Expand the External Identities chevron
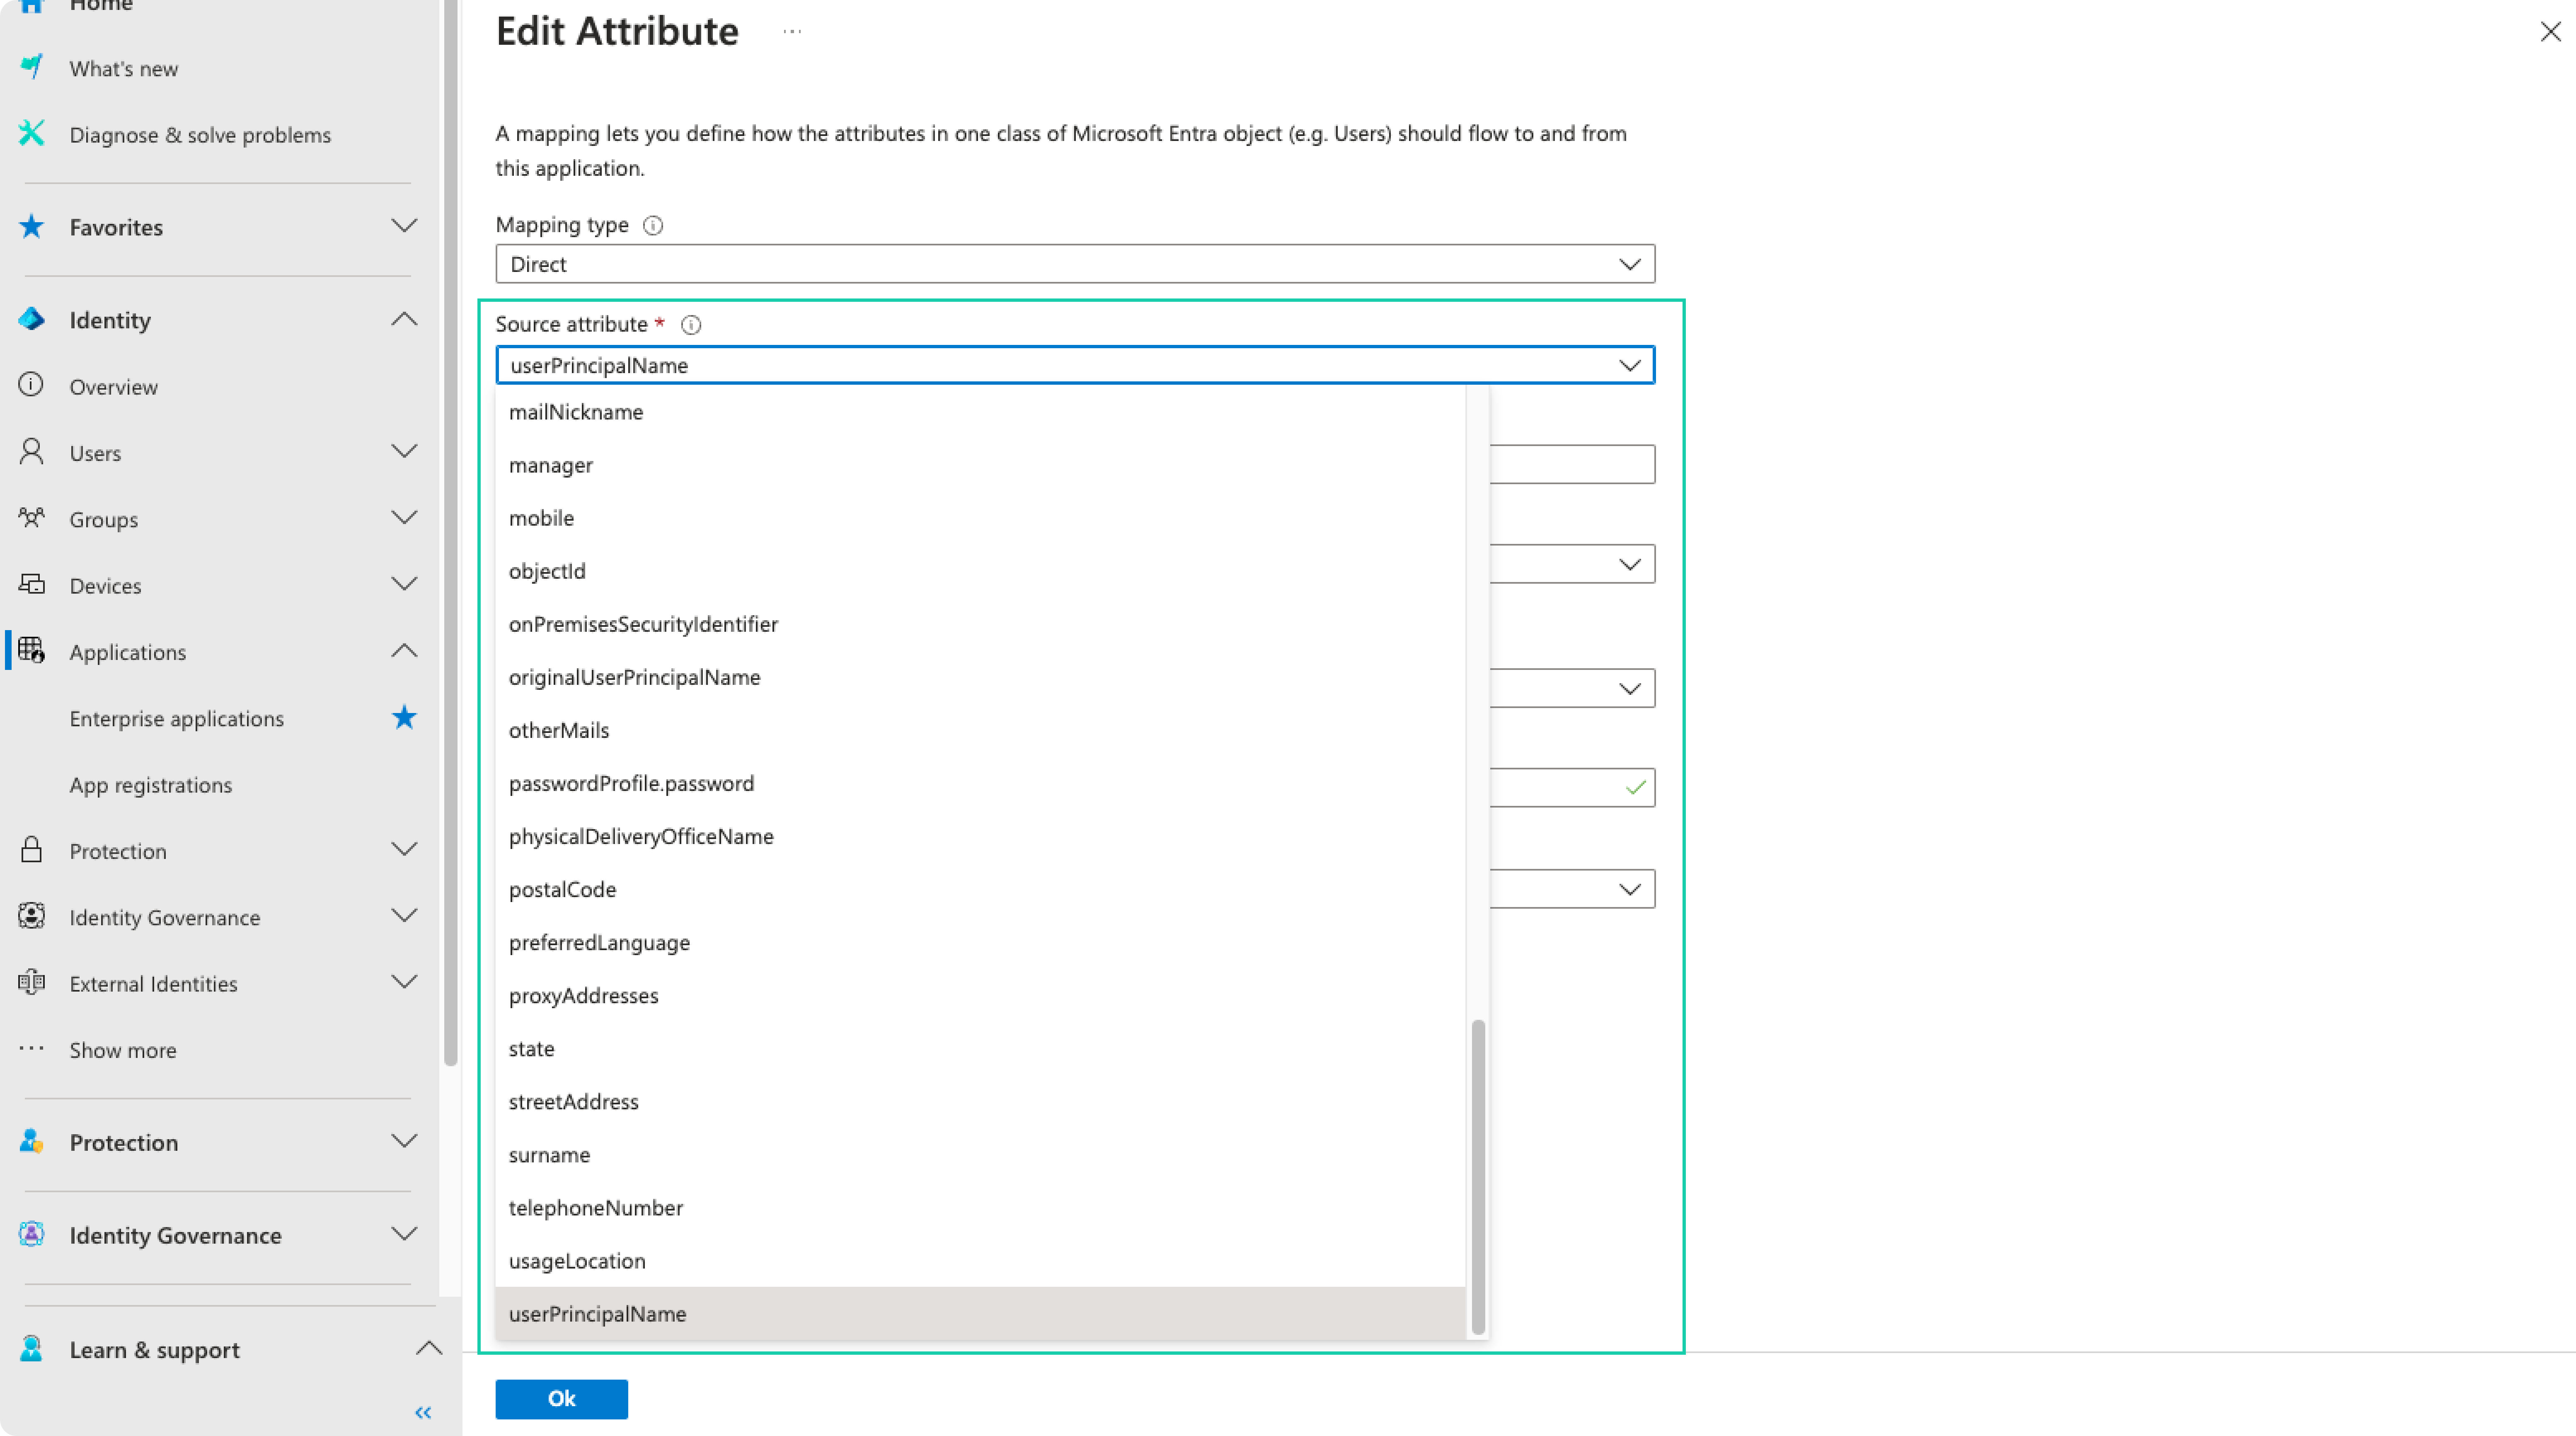2576x1436 pixels. pyautogui.click(x=404, y=982)
